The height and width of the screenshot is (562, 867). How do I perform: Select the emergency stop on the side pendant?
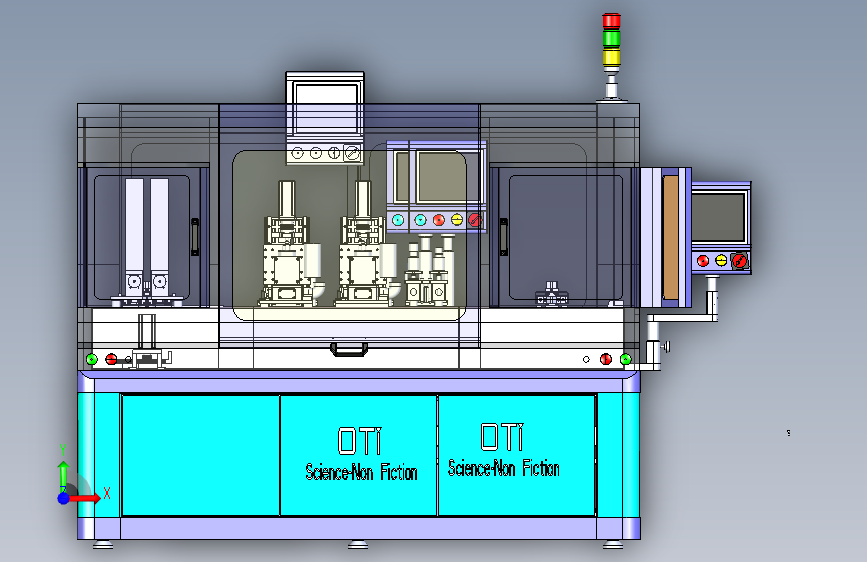pos(739,261)
